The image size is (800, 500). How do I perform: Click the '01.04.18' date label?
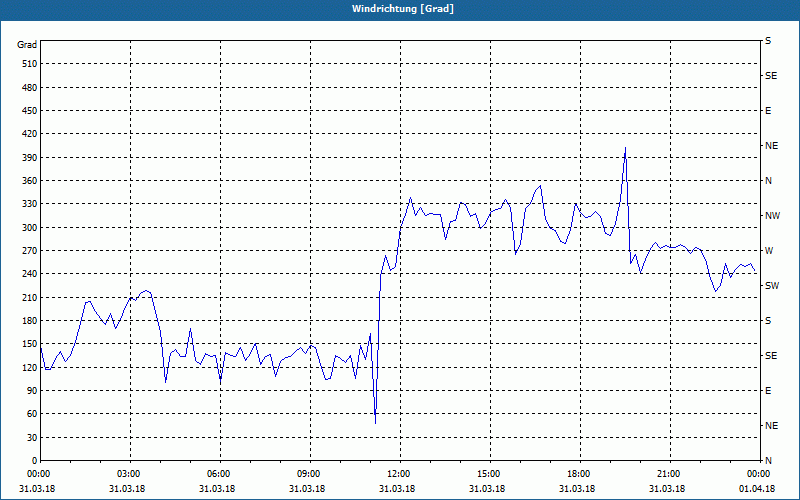pos(757,489)
